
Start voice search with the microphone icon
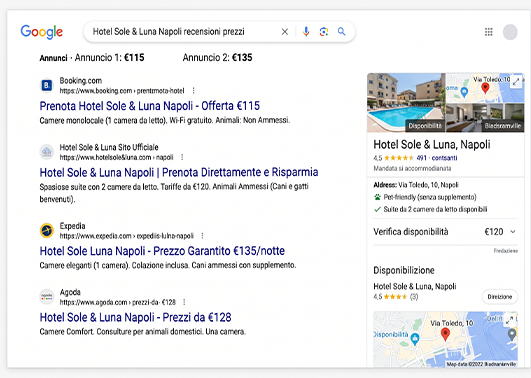pyautogui.click(x=306, y=32)
